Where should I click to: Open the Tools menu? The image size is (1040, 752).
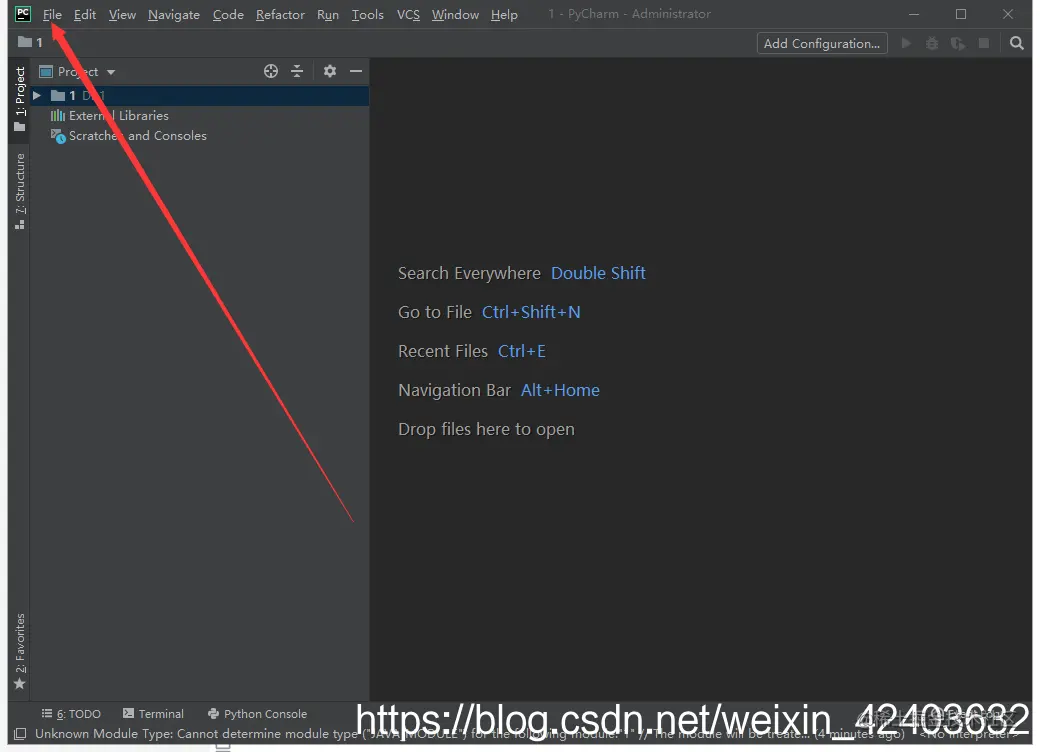pos(367,15)
